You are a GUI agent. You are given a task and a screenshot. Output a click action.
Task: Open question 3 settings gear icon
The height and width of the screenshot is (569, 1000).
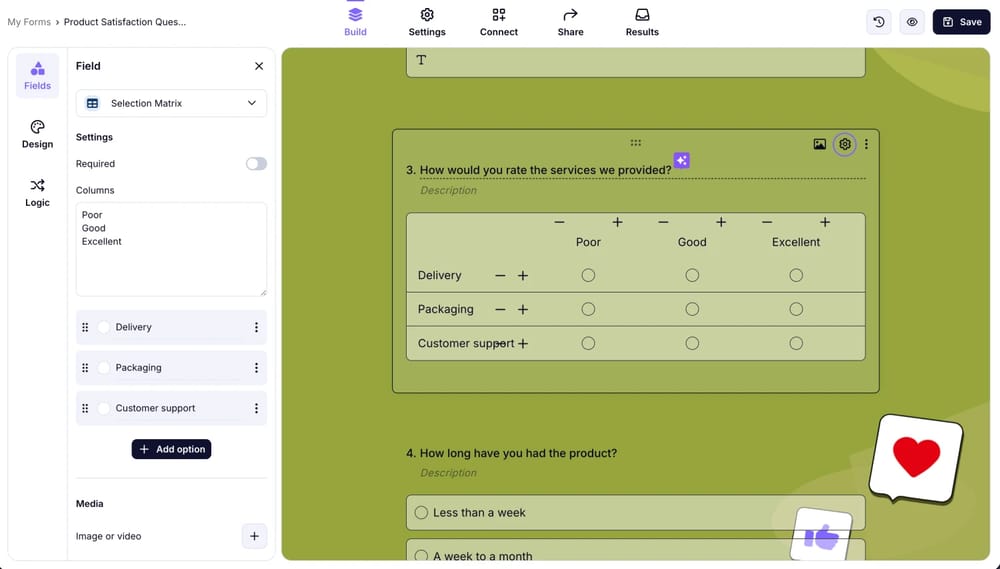(x=845, y=144)
